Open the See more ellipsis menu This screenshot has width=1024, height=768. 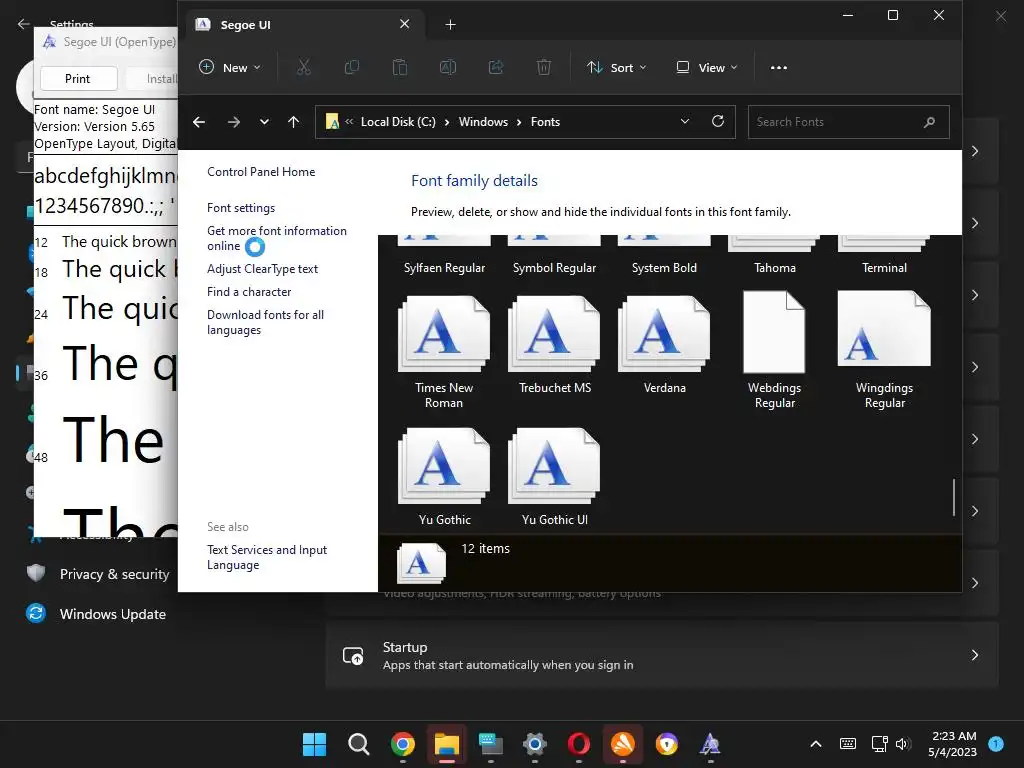tap(778, 67)
